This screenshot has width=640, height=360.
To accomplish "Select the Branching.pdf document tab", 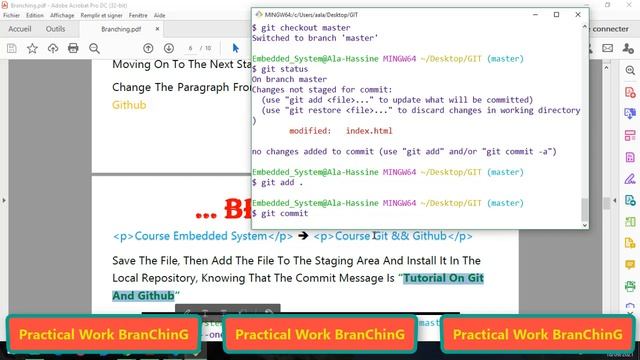I will [121, 29].
